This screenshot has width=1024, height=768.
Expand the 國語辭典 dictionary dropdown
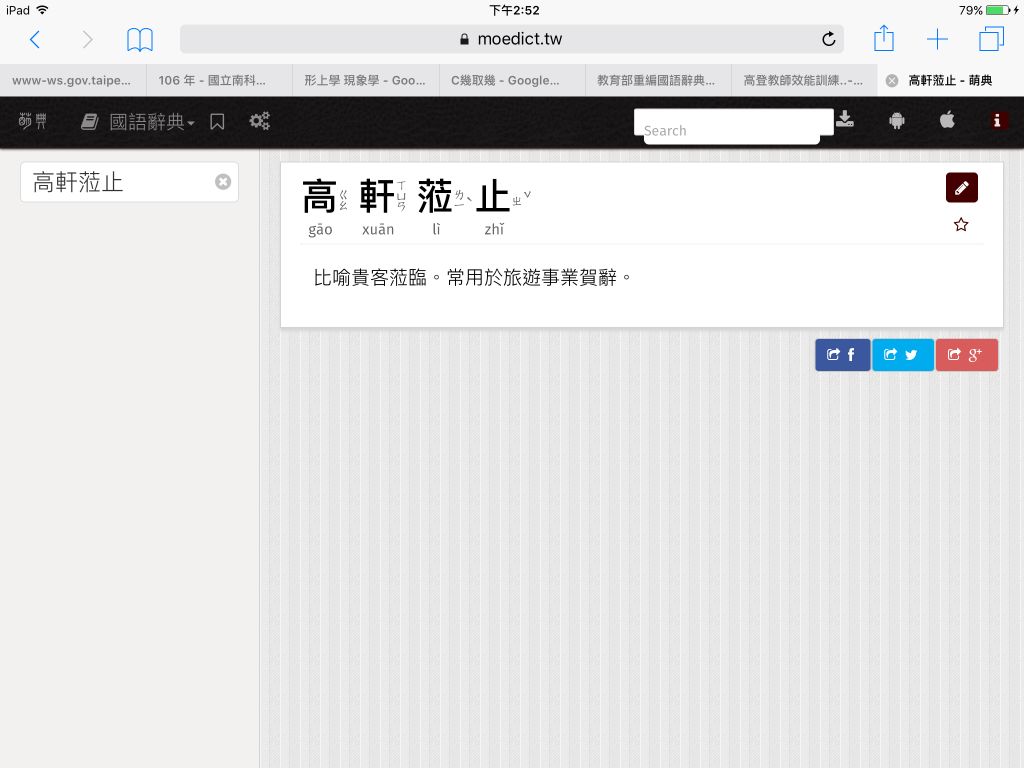point(138,122)
